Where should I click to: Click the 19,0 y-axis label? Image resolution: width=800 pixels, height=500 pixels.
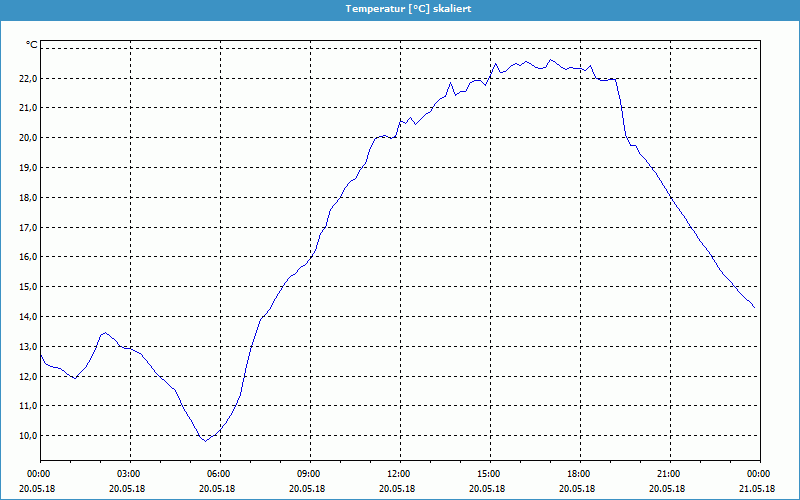[x=26, y=168]
